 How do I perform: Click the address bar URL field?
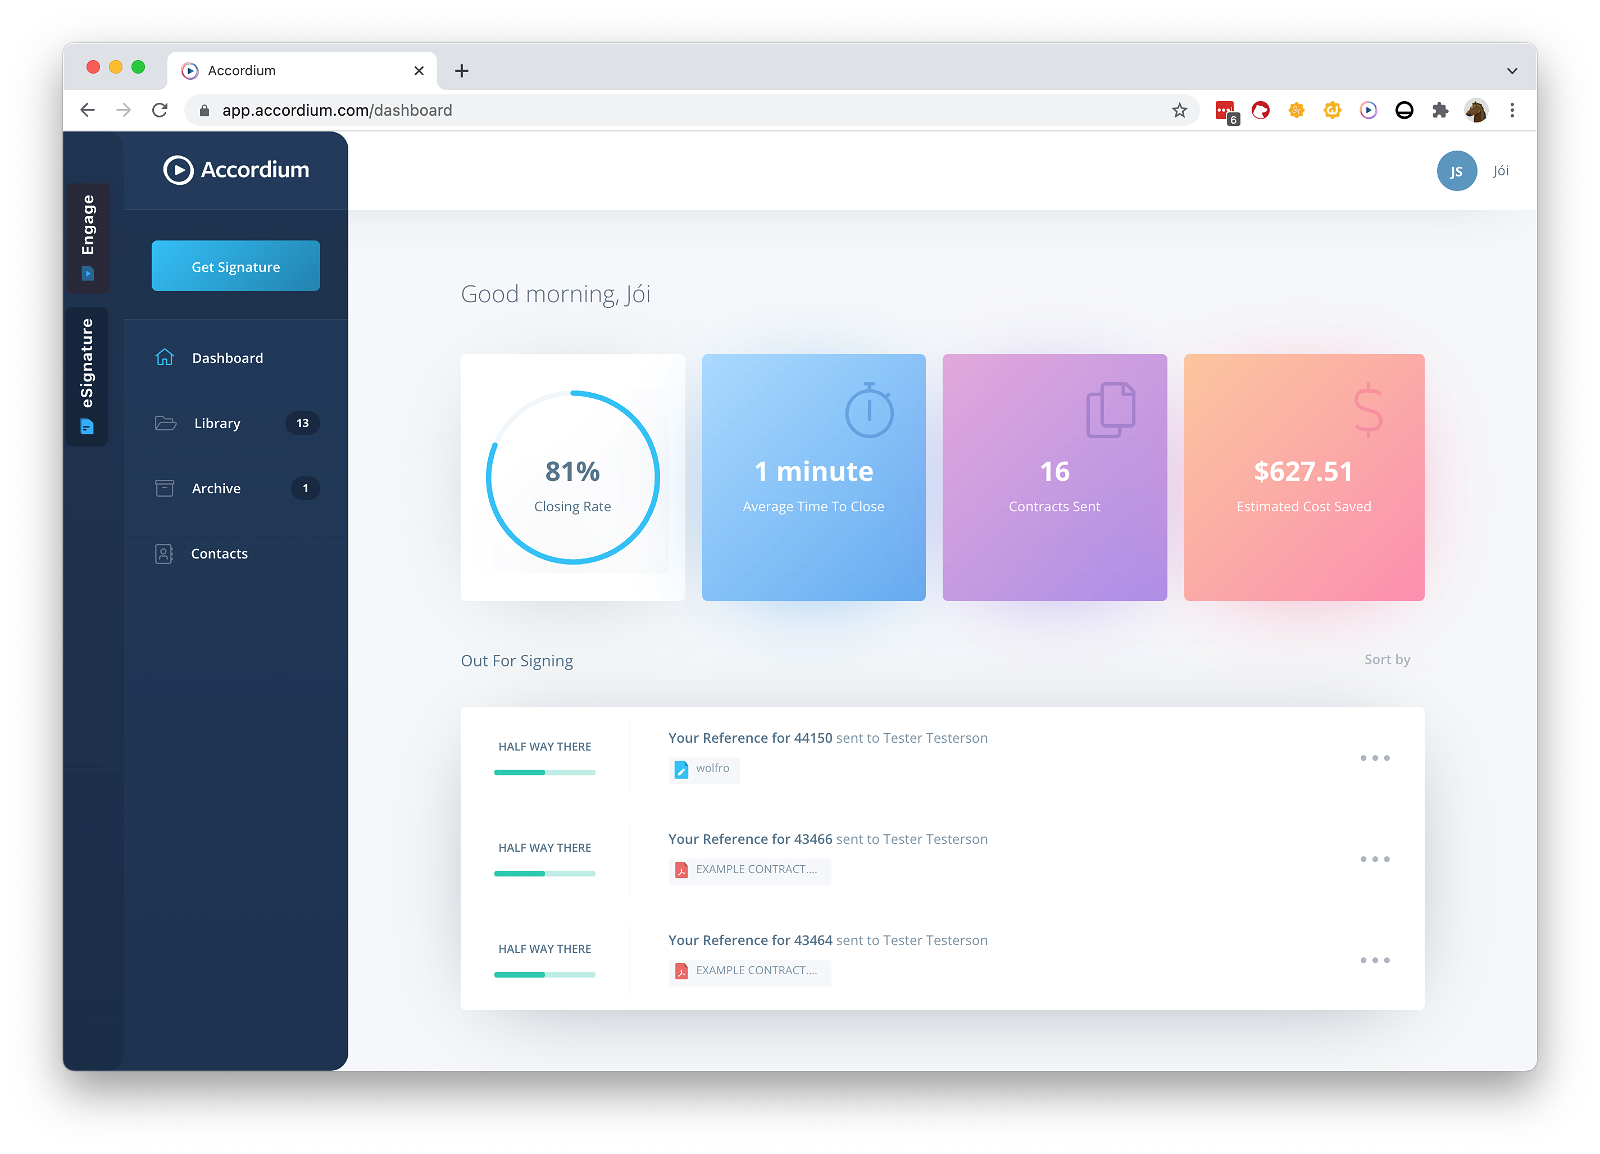(692, 110)
